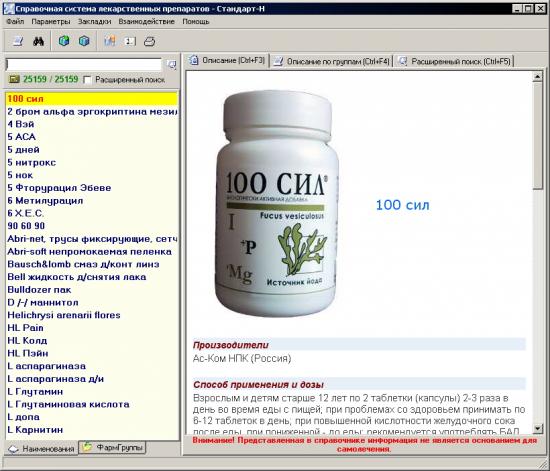Image resolution: width=550 pixels, height=471 pixels.
Task: Select 'Abri-soft непромокаемая пеленка' entry
Action: tap(92, 251)
